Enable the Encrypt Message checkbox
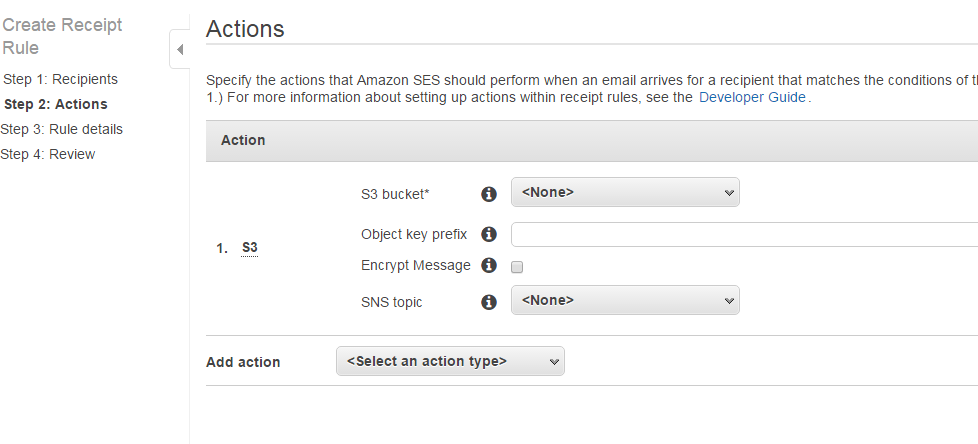Viewport: 978px width, 444px height. pyautogui.click(x=517, y=267)
